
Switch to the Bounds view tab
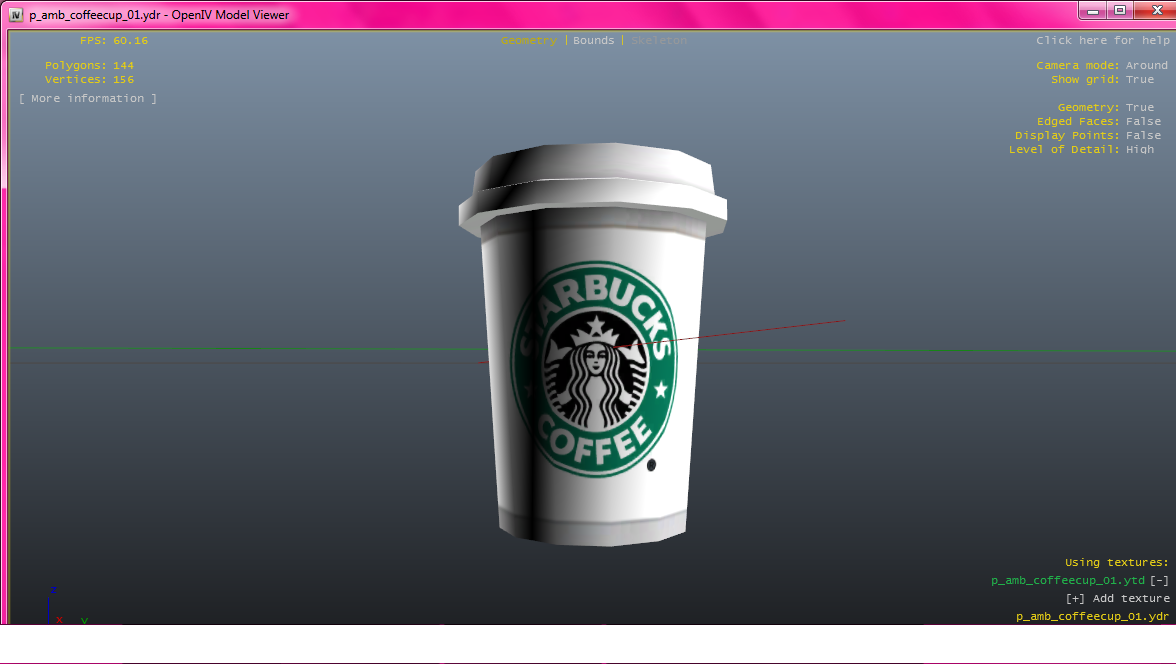[594, 41]
